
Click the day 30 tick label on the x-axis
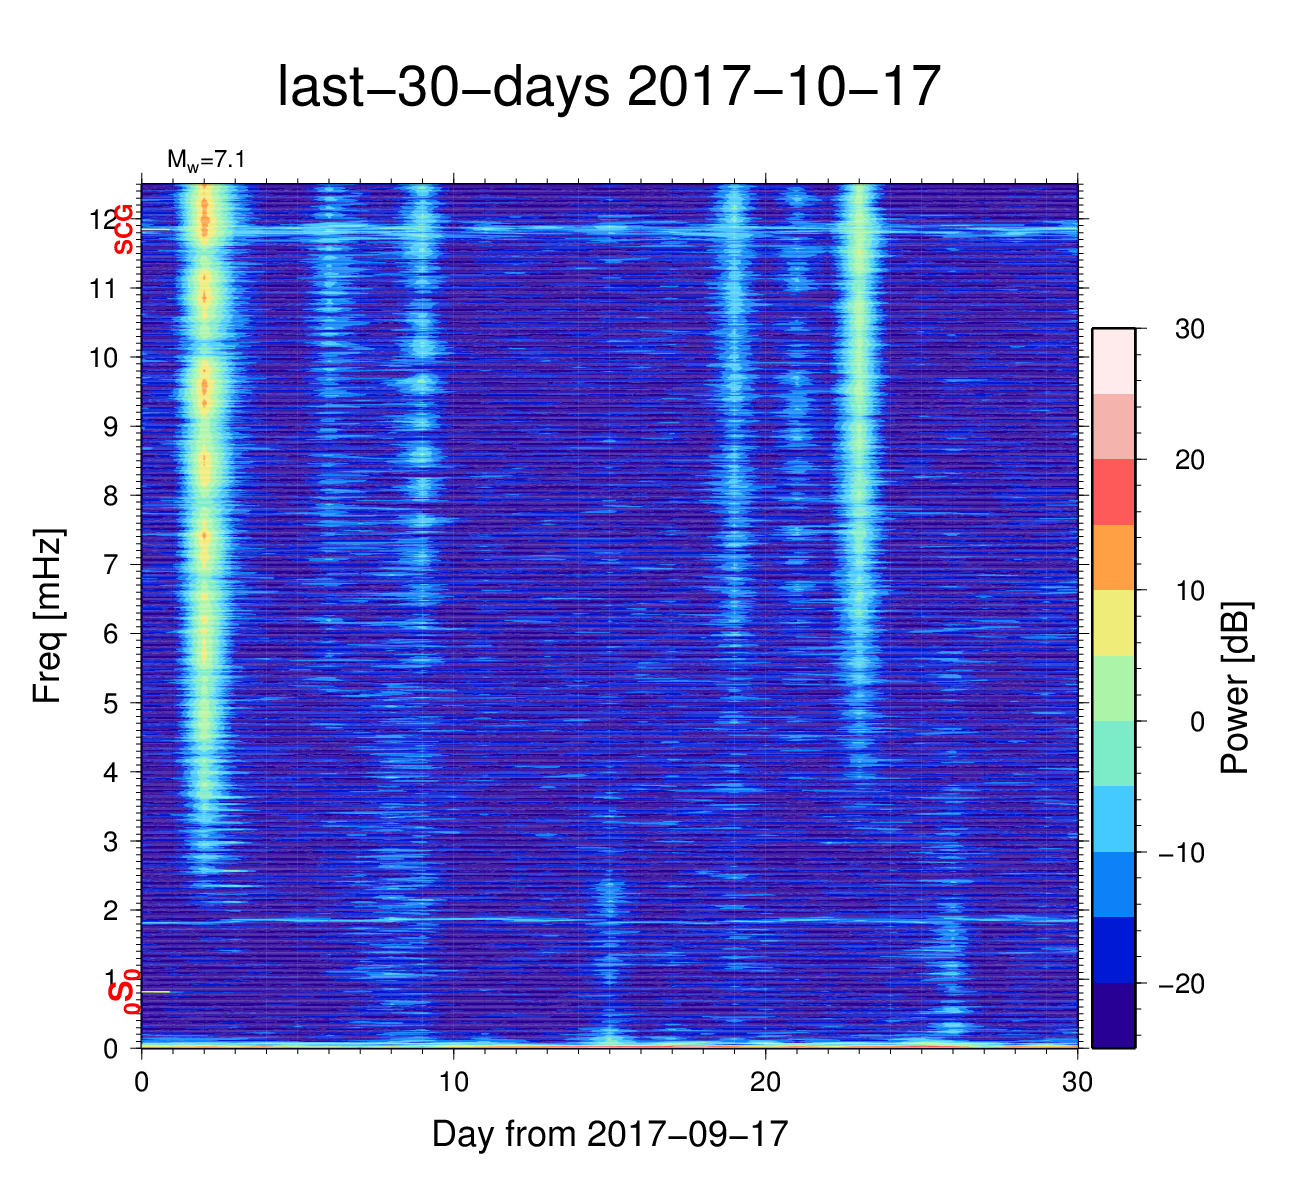click(x=1077, y=1083)
